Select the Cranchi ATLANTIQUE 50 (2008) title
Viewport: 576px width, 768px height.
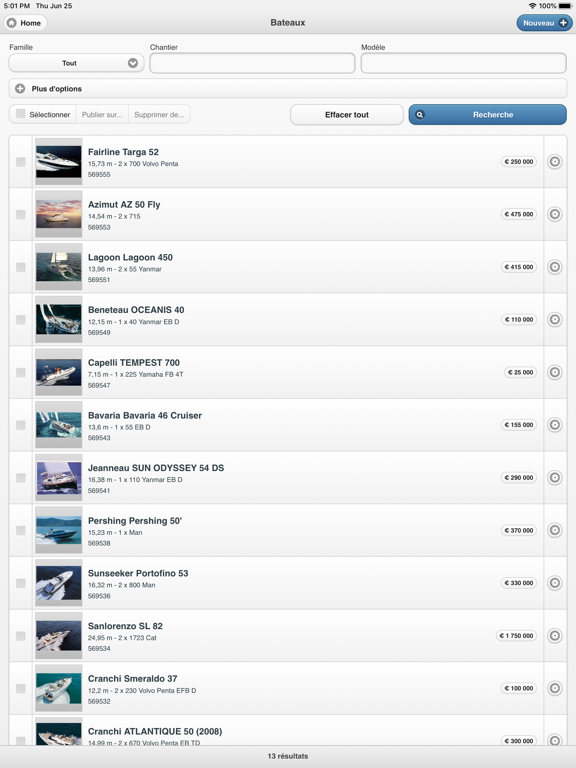coord(155,731)
